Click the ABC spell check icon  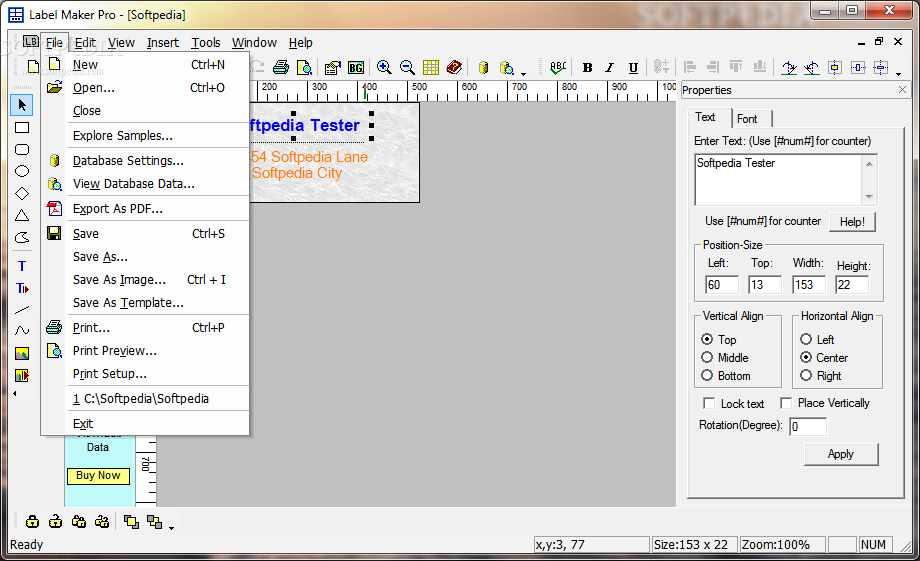point(558,67)
